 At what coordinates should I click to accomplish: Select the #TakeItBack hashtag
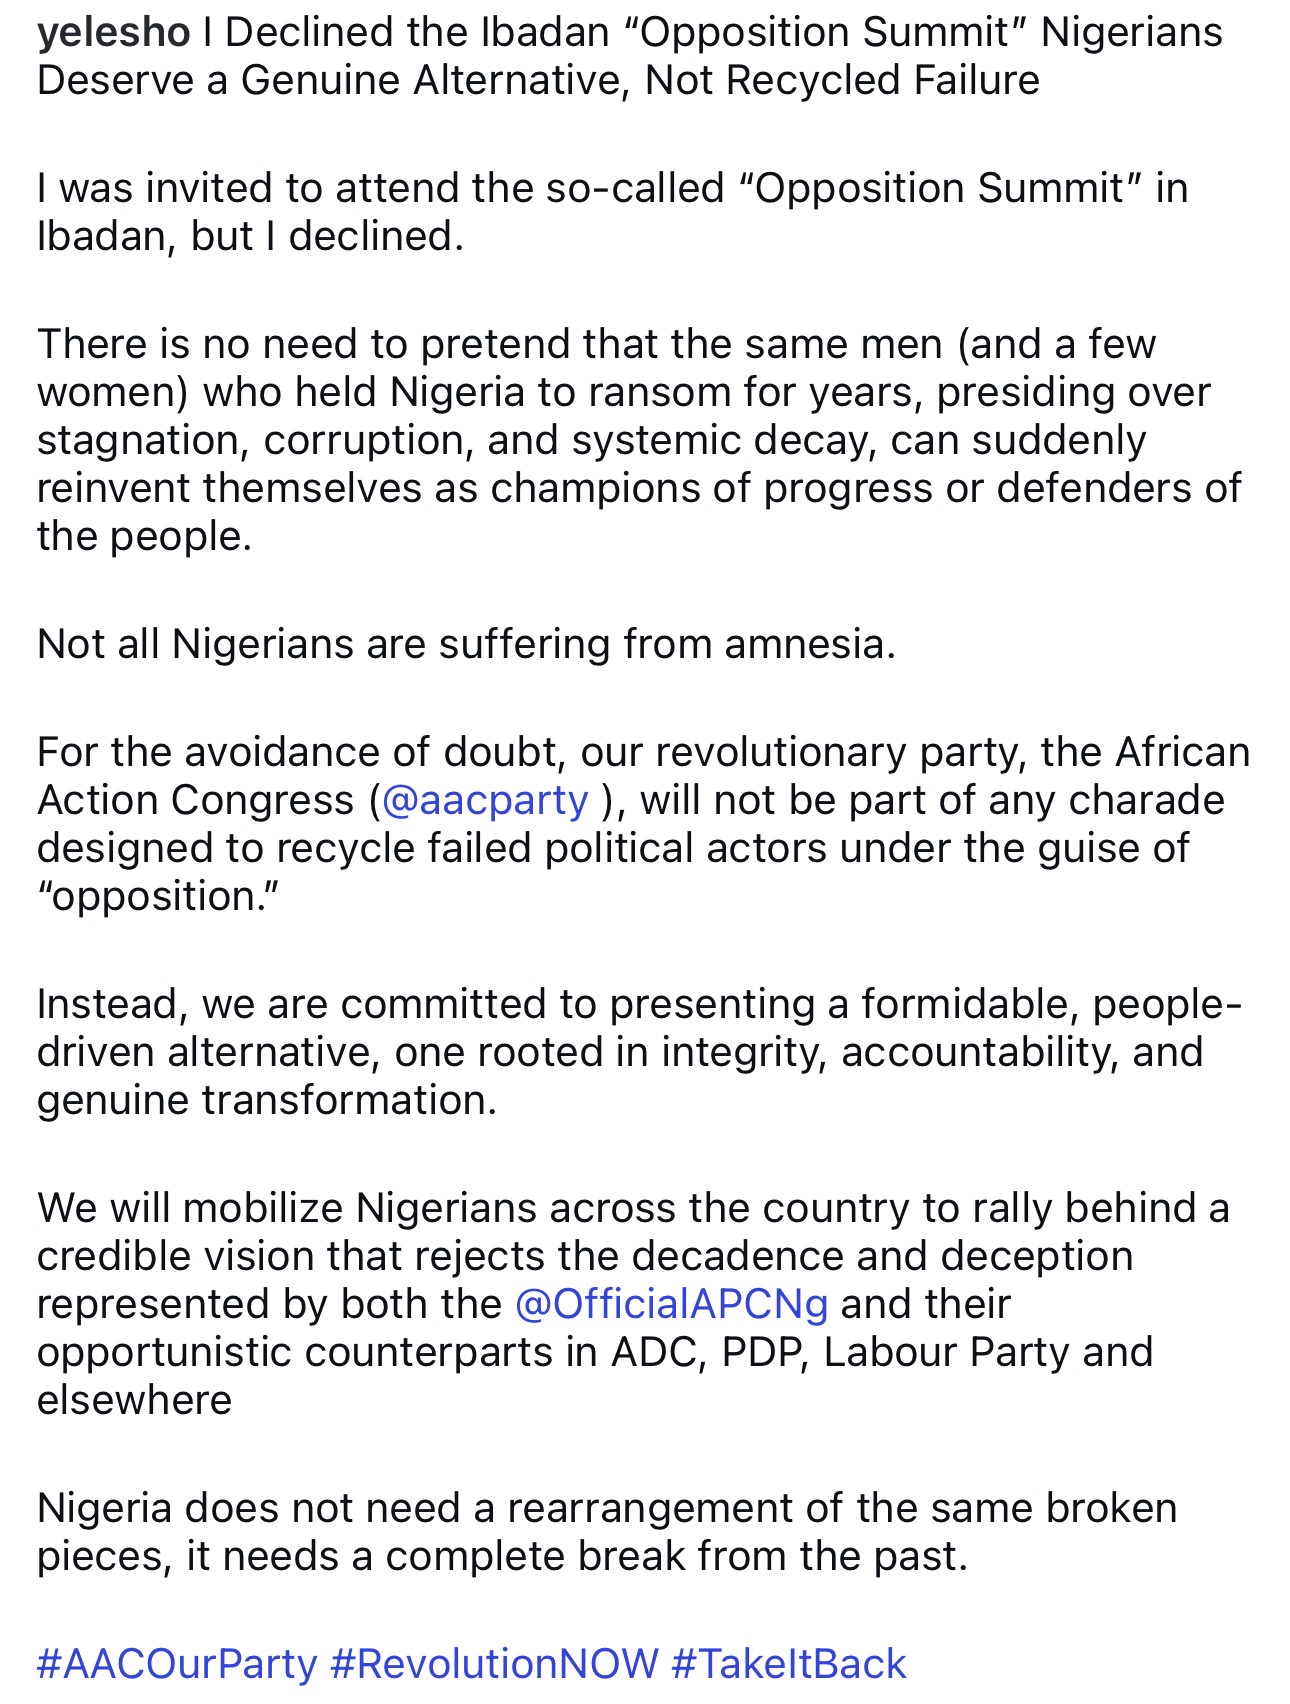788,1664
